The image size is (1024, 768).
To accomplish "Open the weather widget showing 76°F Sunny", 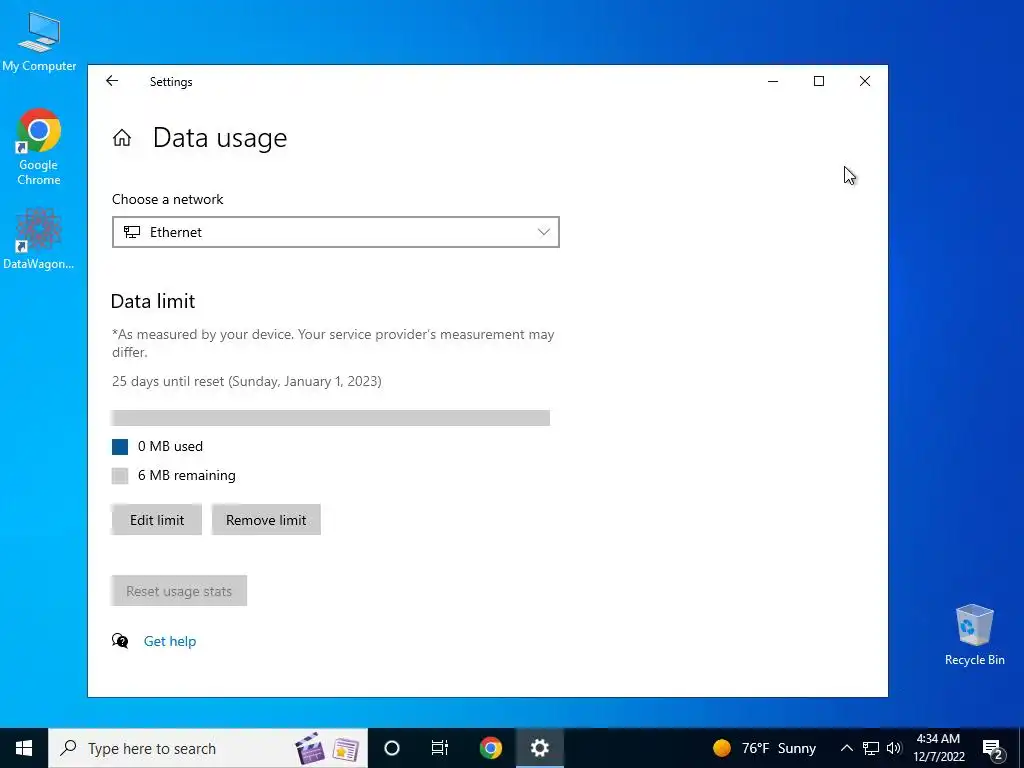I will pyautogui.click(x=764, y=748).
